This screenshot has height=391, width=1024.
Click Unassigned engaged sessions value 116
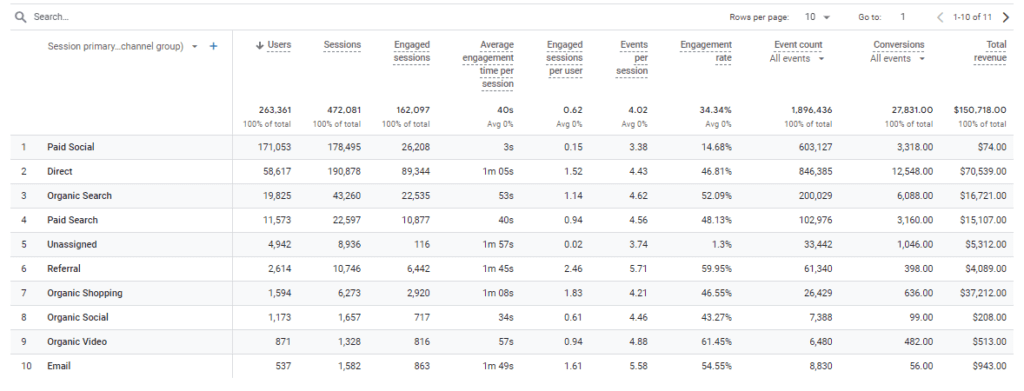pyautogui.click(x=422, y=245)
